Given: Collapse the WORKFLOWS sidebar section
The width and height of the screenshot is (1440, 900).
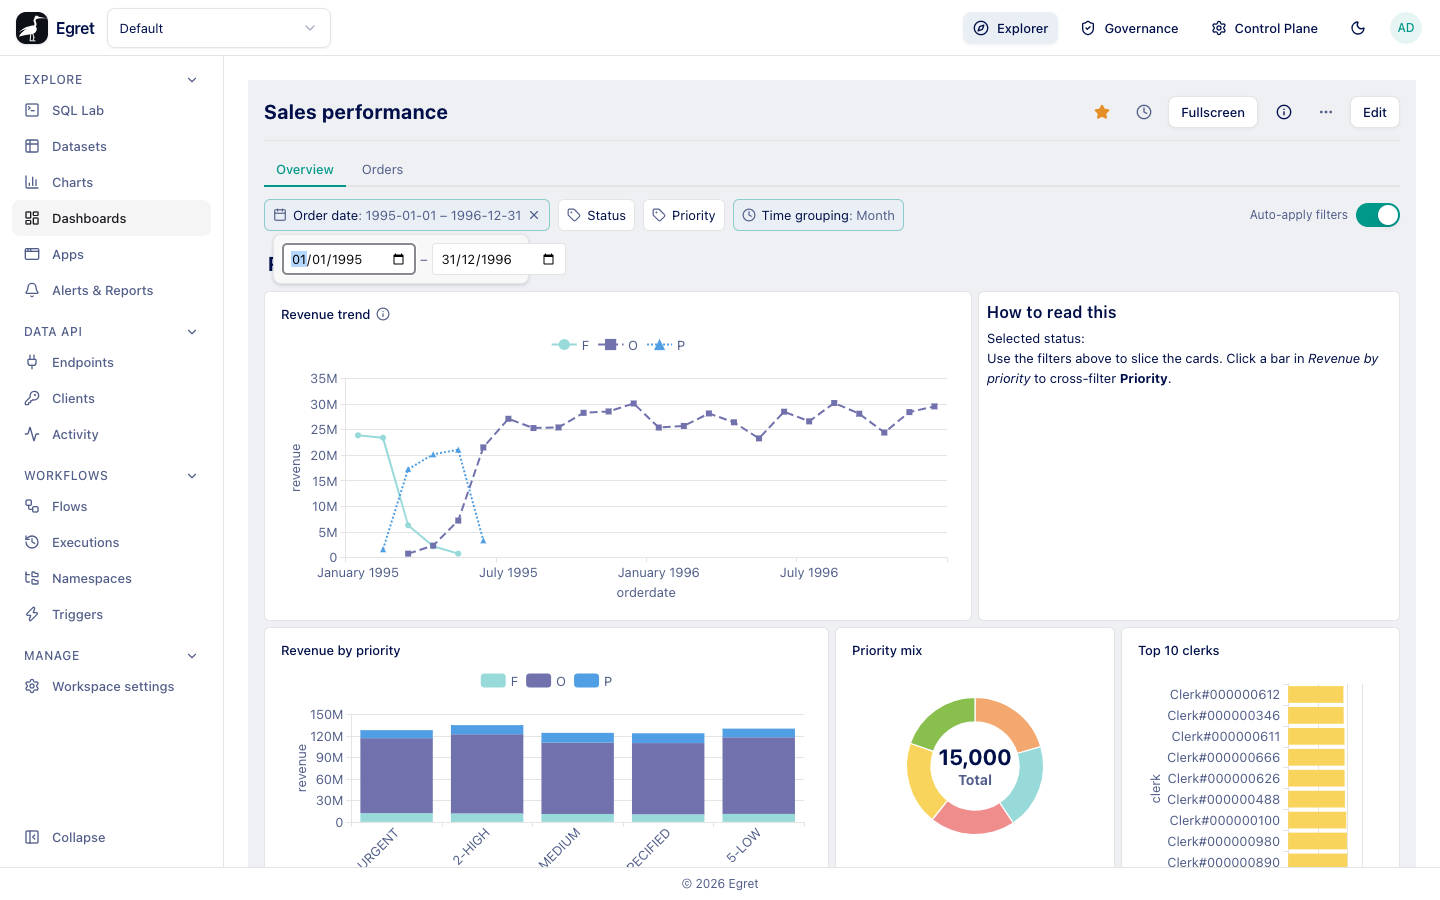Looking at the screenshot, I should [x=192, y=476].
